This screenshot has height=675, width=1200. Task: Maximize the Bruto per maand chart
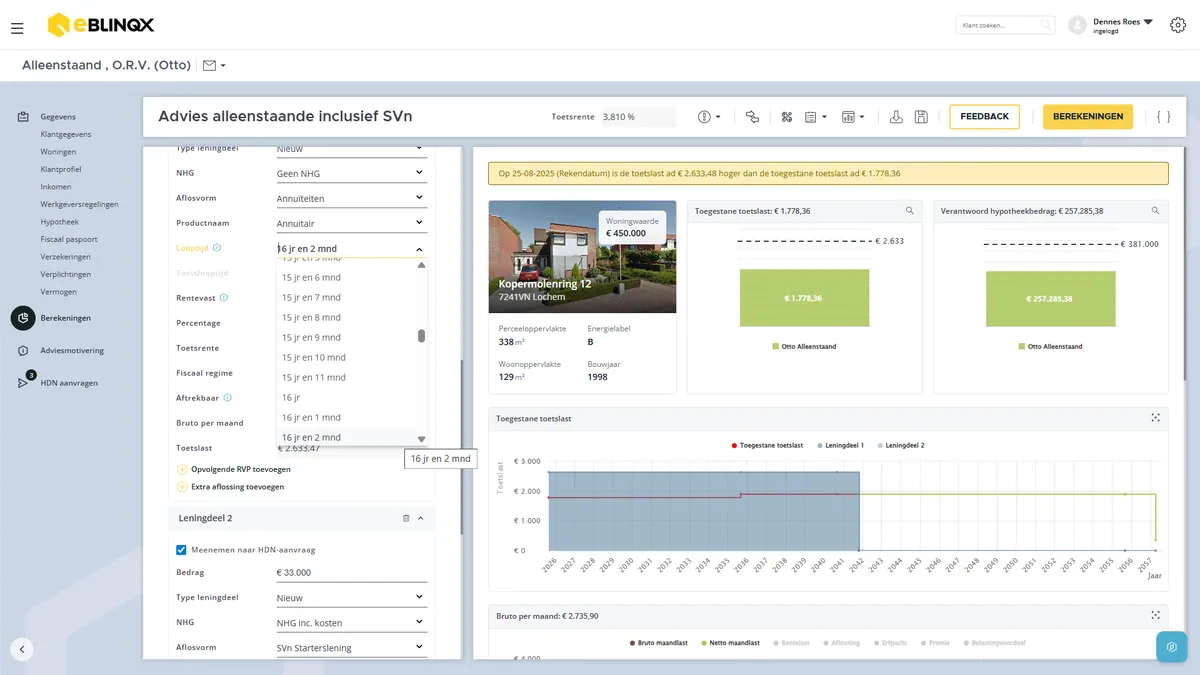click(1155, 616)
